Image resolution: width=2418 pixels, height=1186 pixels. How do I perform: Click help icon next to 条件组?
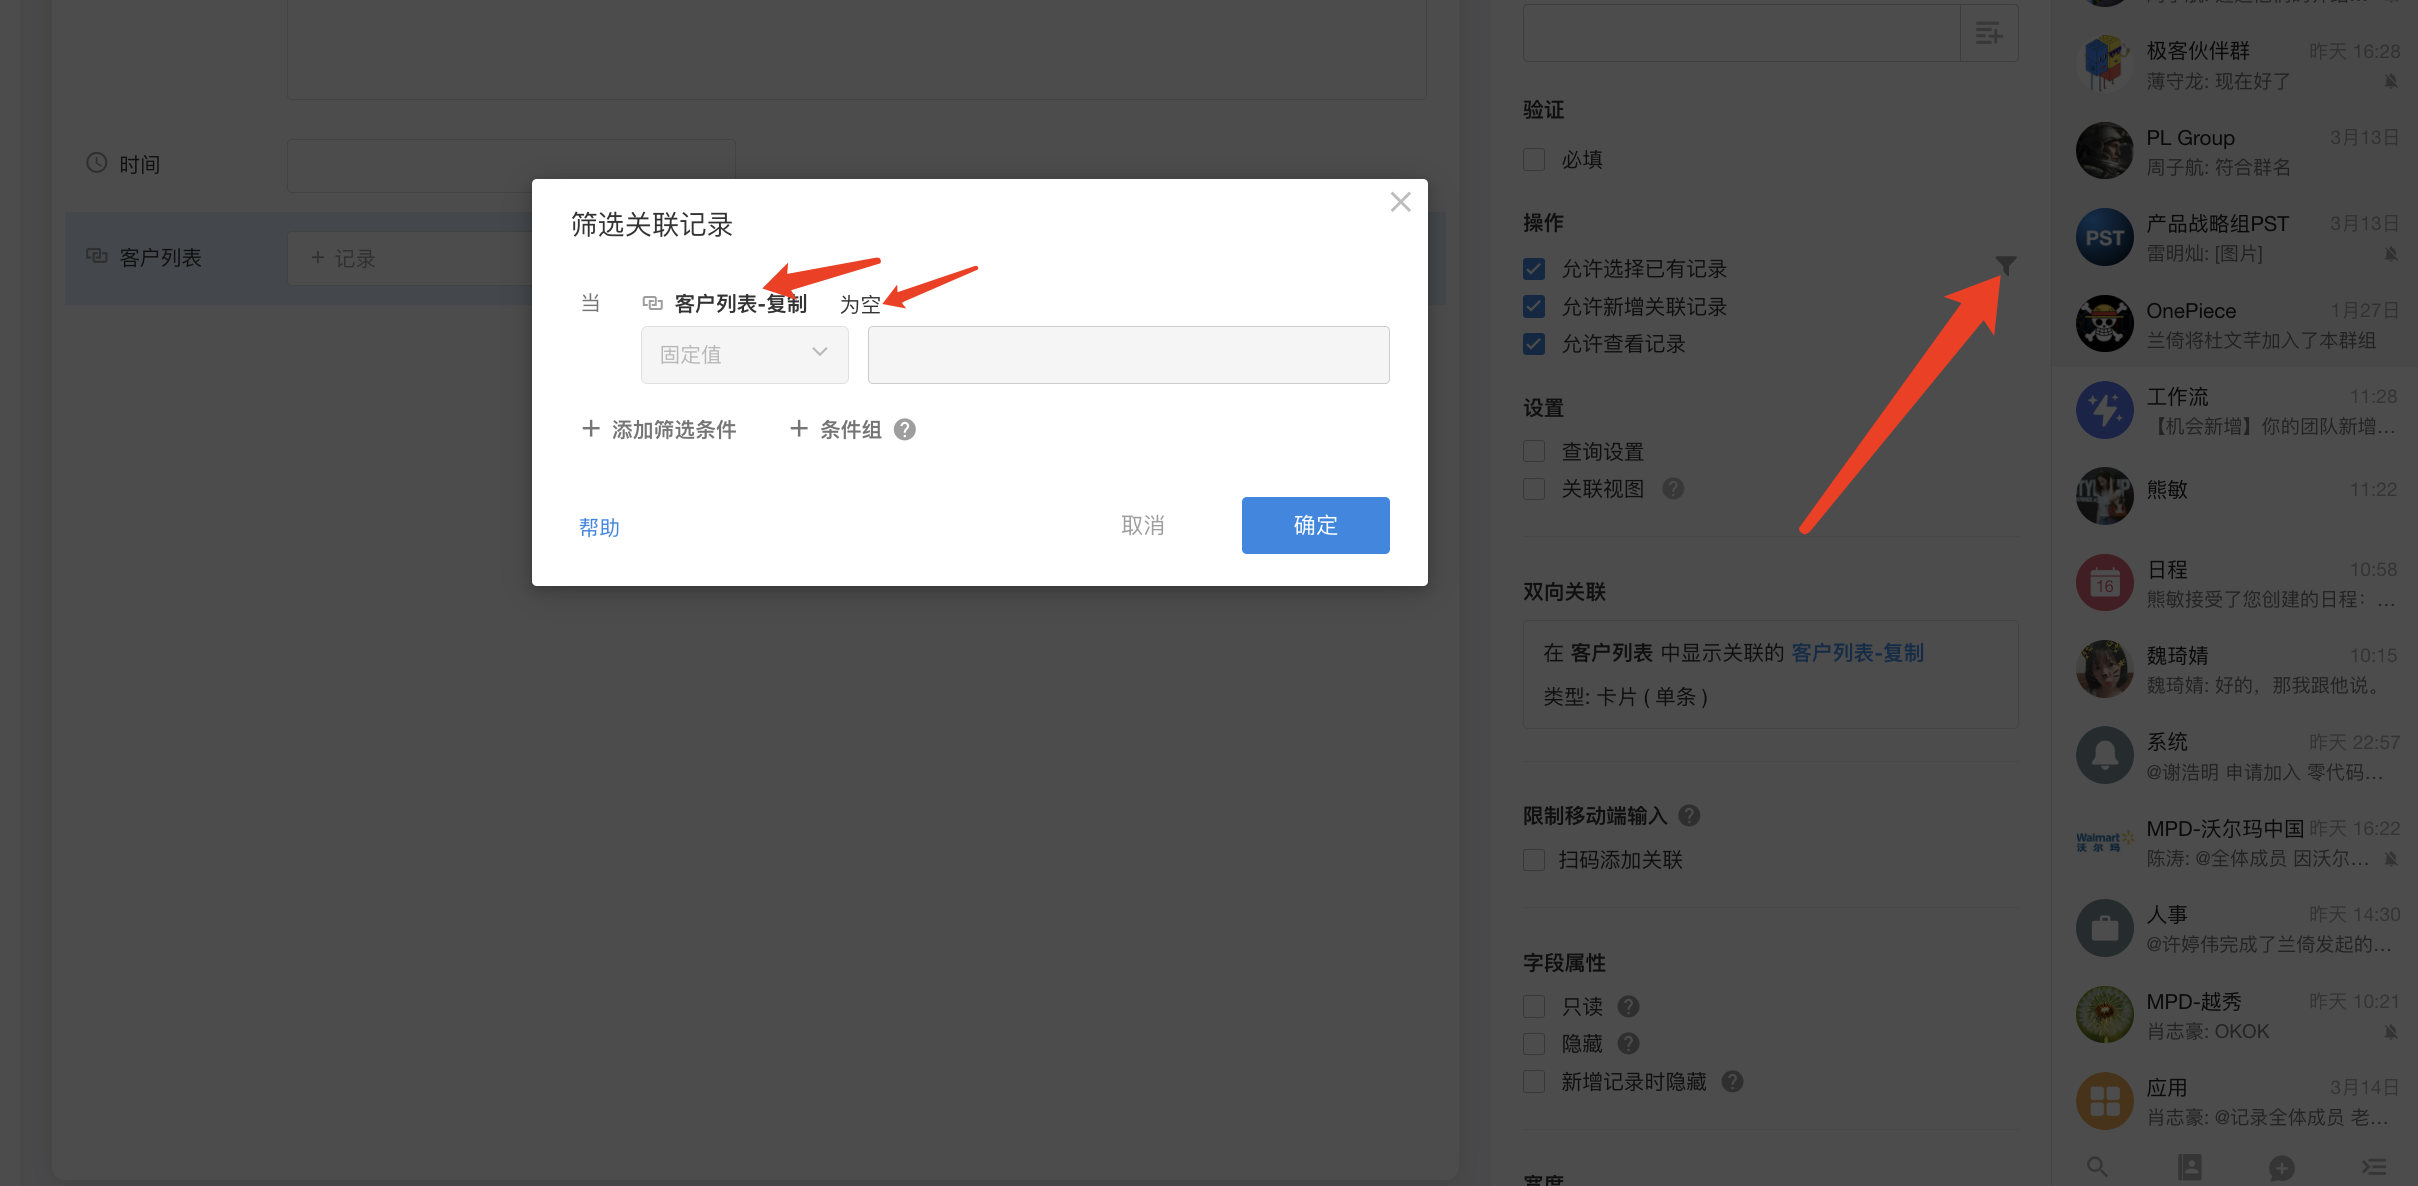point(905,429)
